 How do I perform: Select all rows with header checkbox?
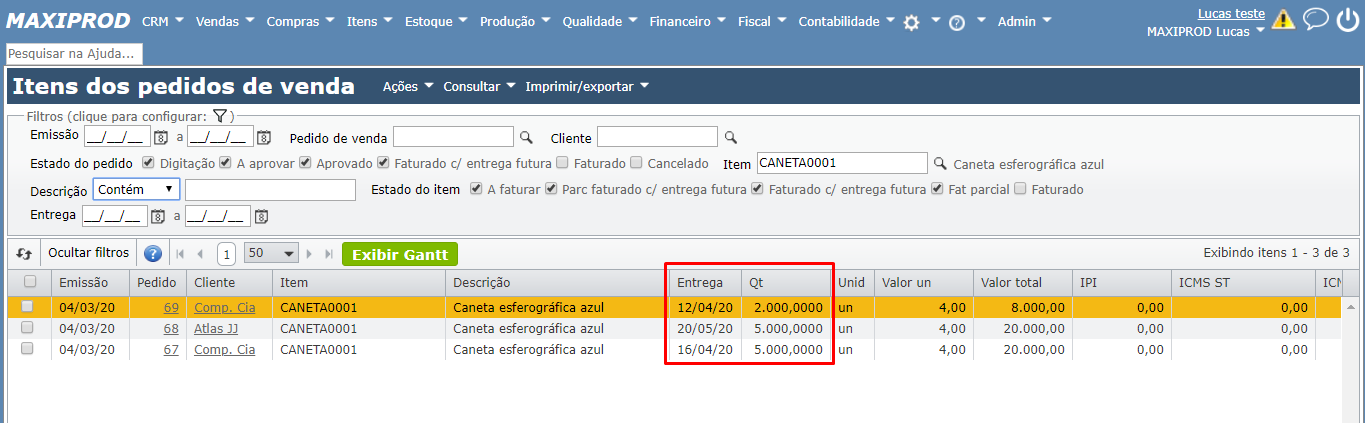coord(29,283)
